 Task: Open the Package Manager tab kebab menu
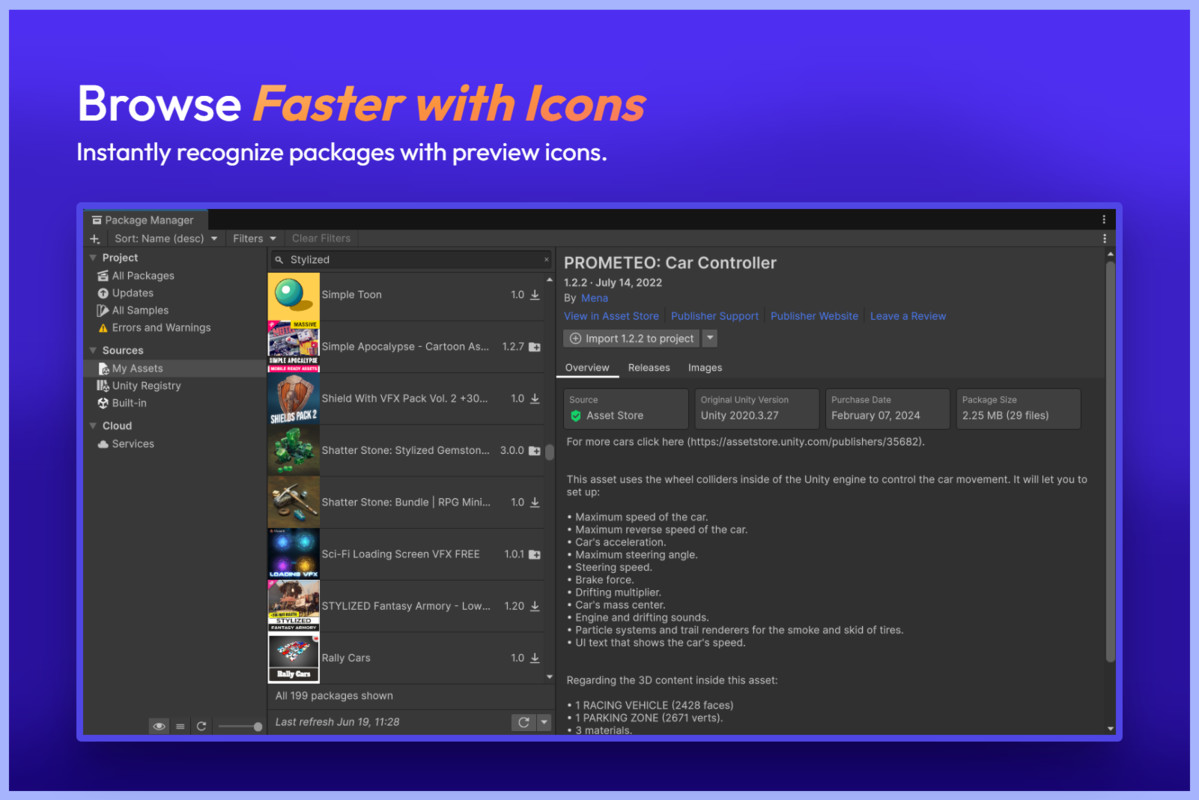(1104, 220)
